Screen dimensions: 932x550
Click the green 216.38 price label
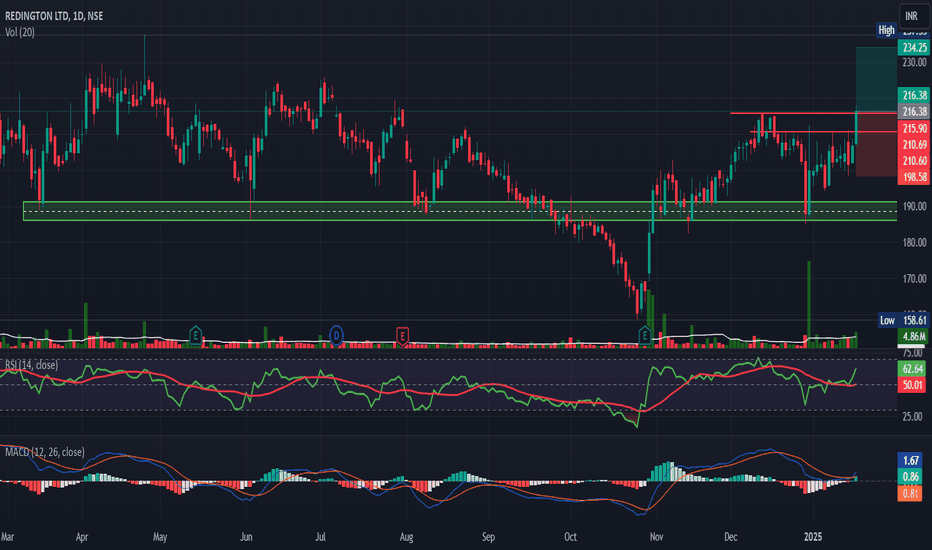click(x=914, y=95)
